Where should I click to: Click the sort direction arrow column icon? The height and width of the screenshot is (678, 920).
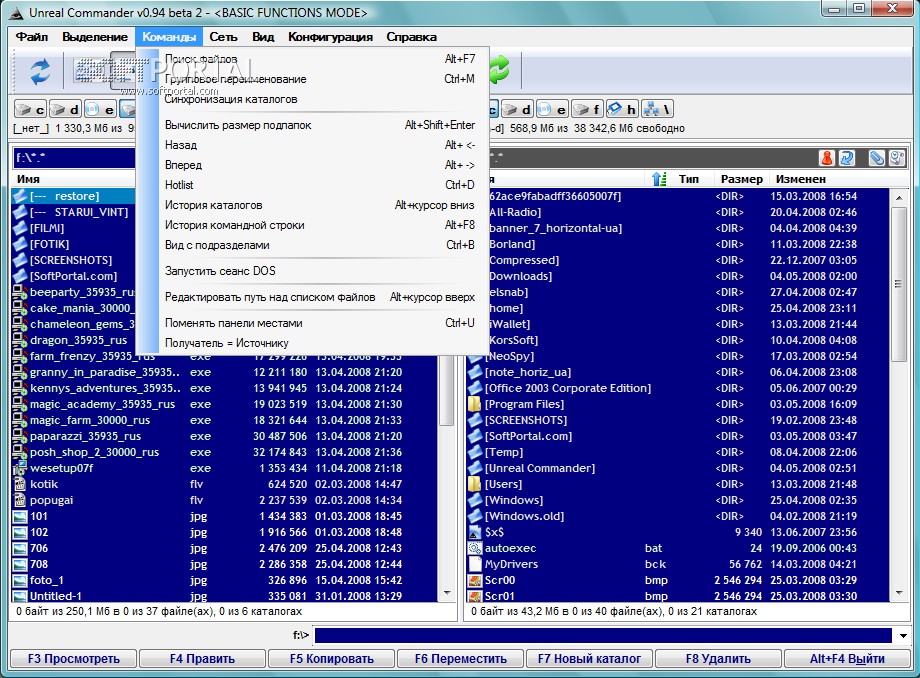click(659, 179)
